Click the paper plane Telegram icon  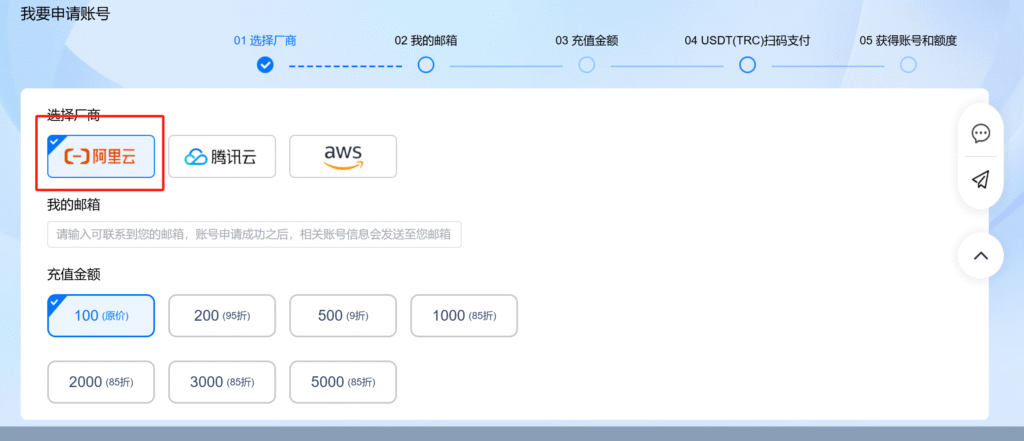pos(980,180)
